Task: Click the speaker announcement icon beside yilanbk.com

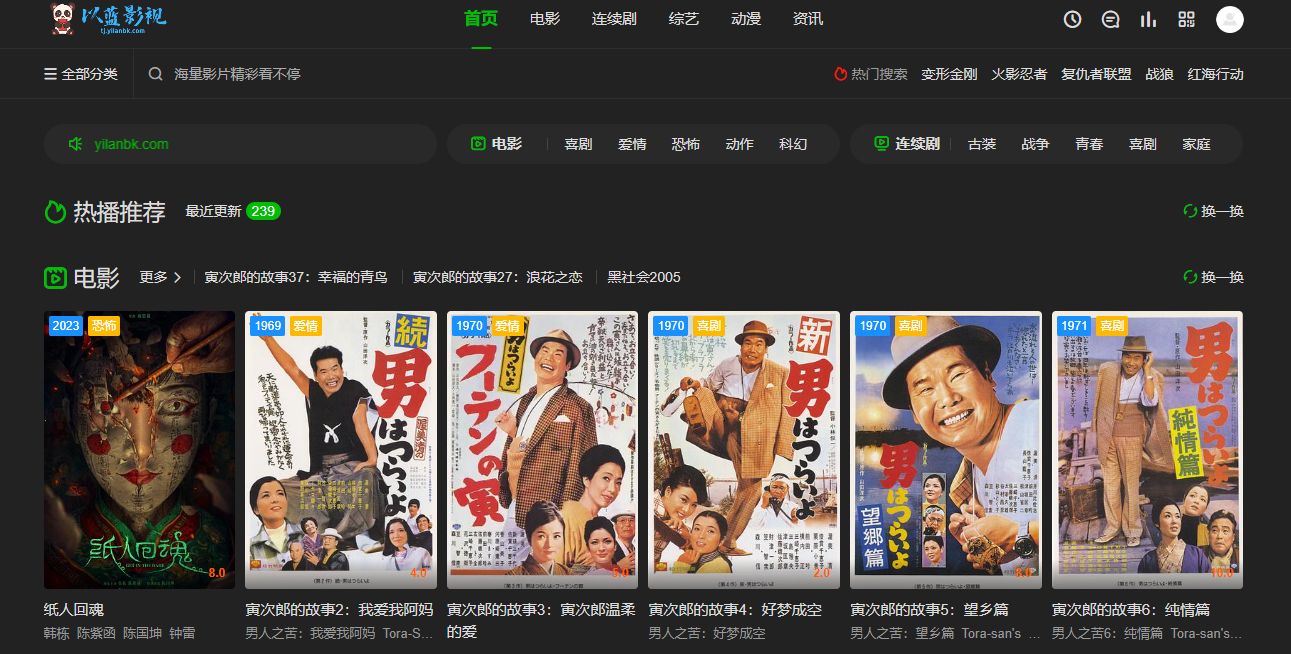Action: pos(75,144)
